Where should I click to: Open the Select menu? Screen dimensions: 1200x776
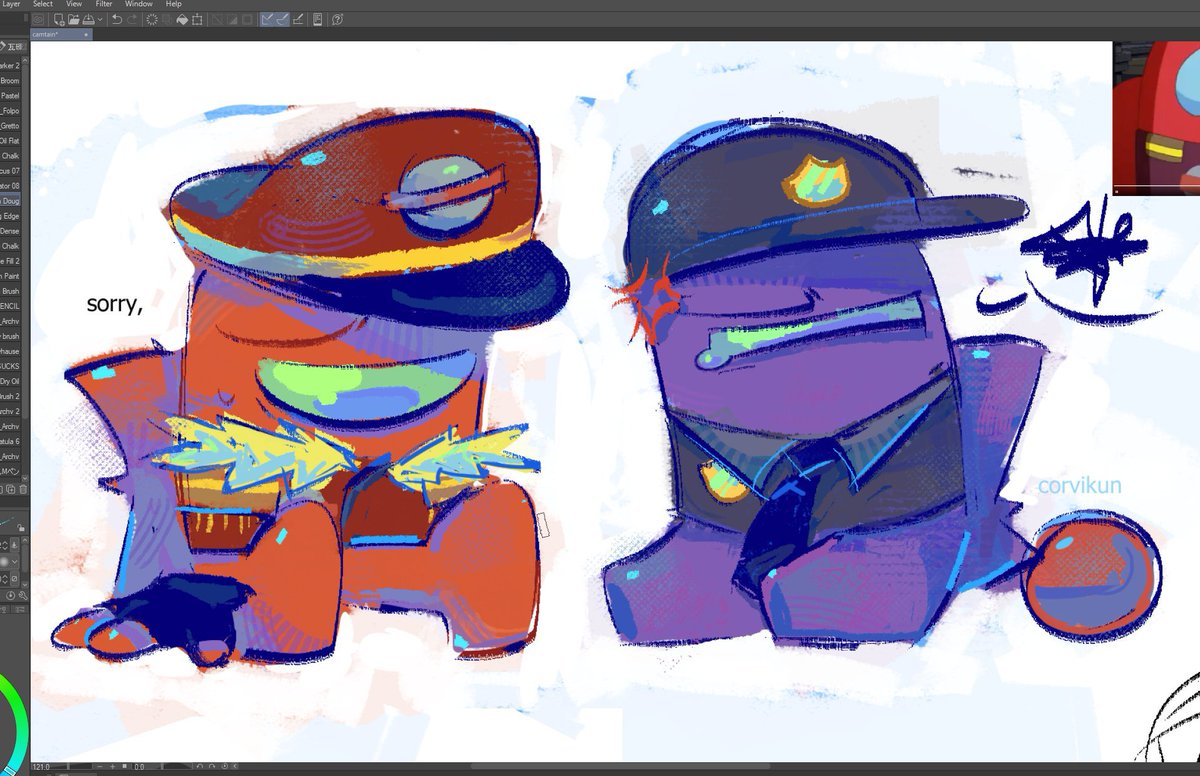43,4
